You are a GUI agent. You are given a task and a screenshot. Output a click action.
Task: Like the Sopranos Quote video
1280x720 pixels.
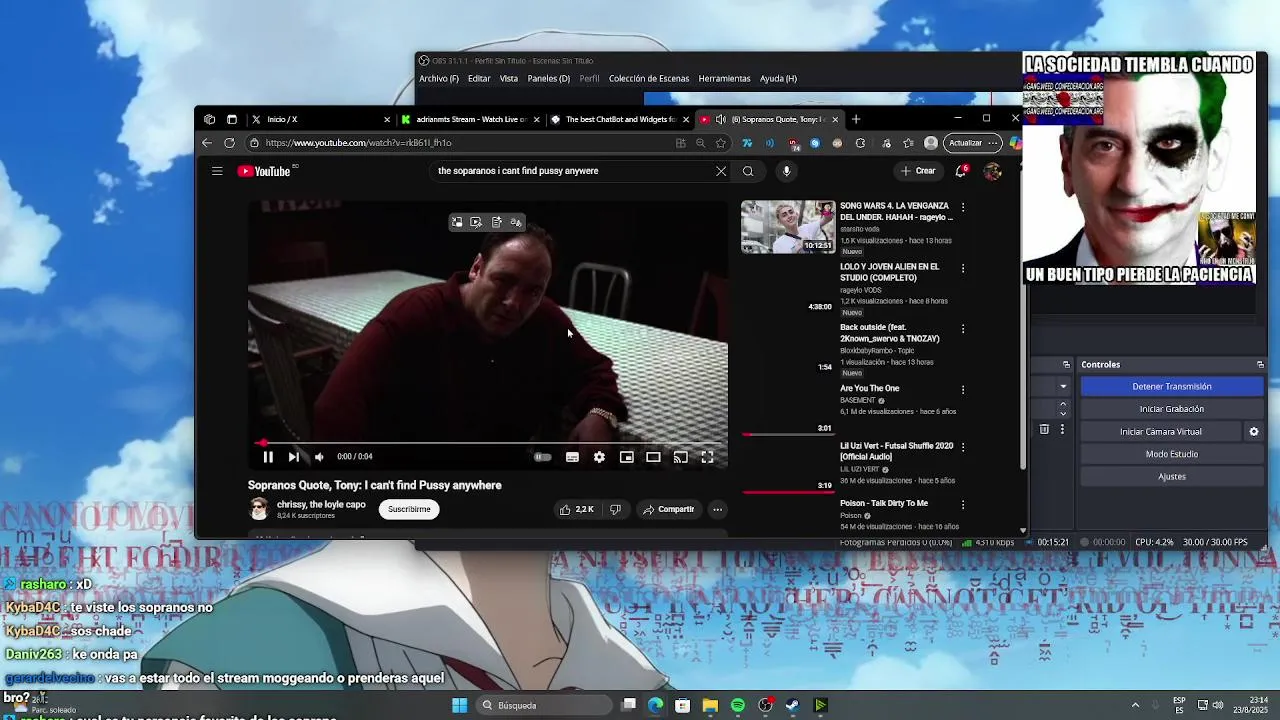(x=577, y=509)
